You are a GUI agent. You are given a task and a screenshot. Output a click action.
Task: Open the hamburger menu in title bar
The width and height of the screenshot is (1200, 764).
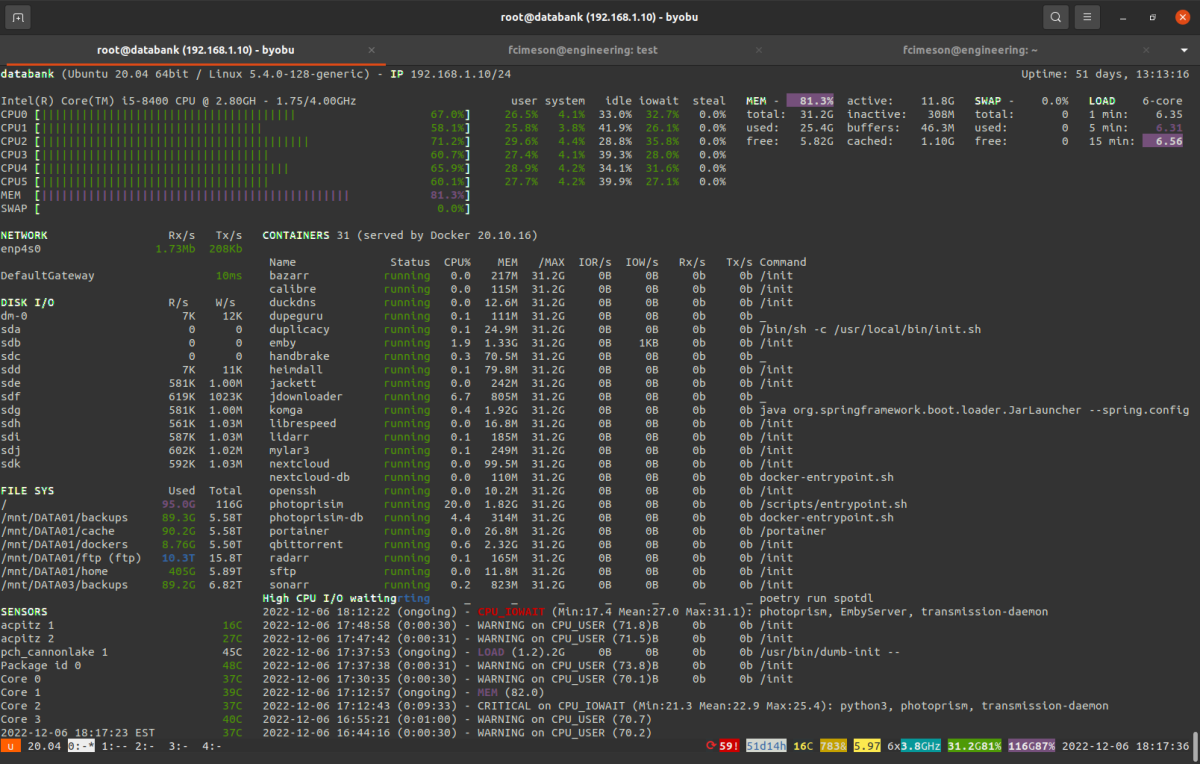(x=1088, y=17)
